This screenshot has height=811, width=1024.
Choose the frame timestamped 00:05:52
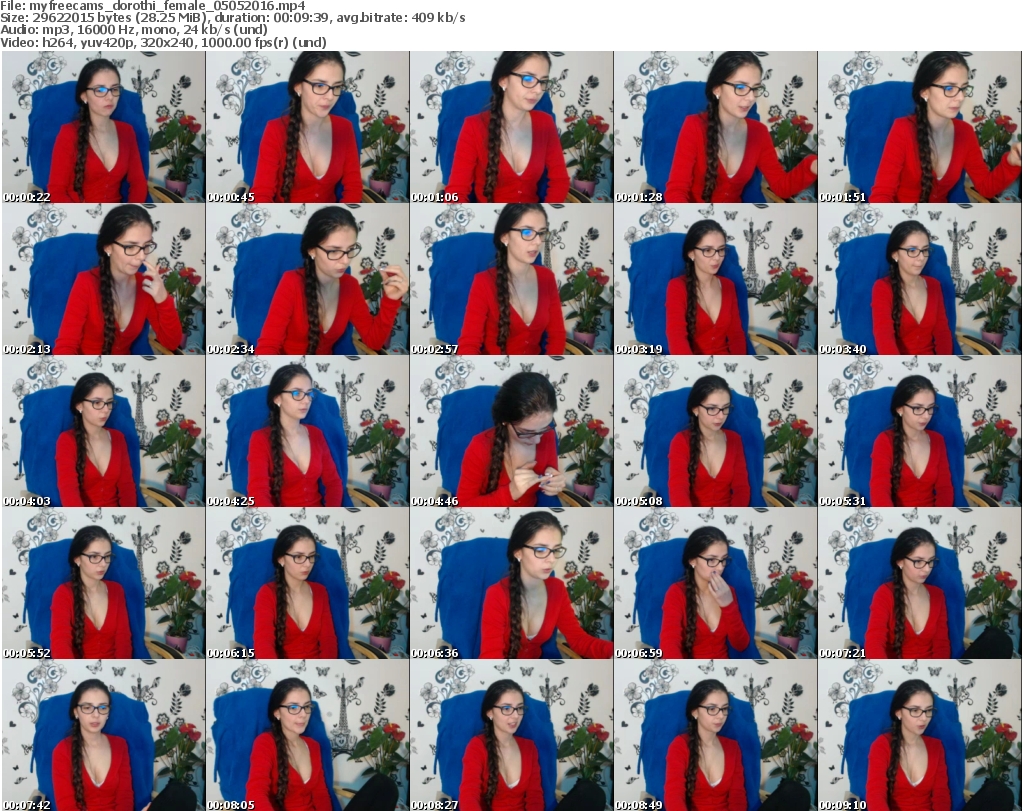point(103,584)
